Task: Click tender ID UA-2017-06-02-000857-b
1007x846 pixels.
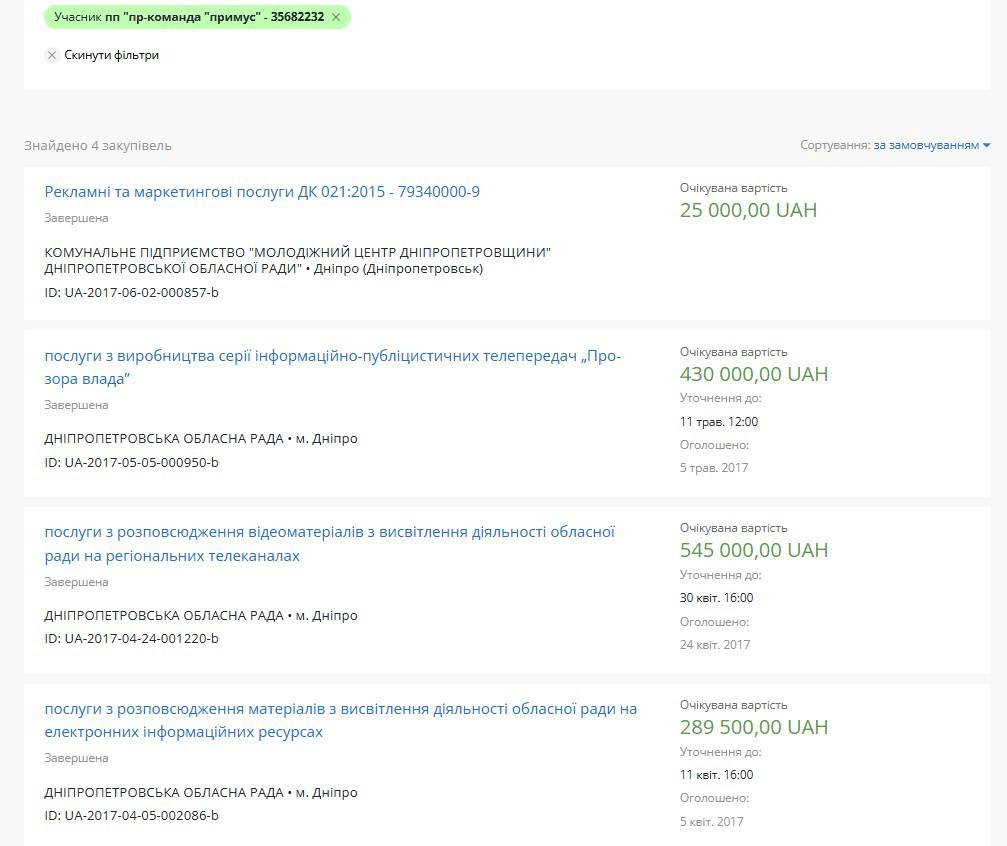Action: click(131, 292)
